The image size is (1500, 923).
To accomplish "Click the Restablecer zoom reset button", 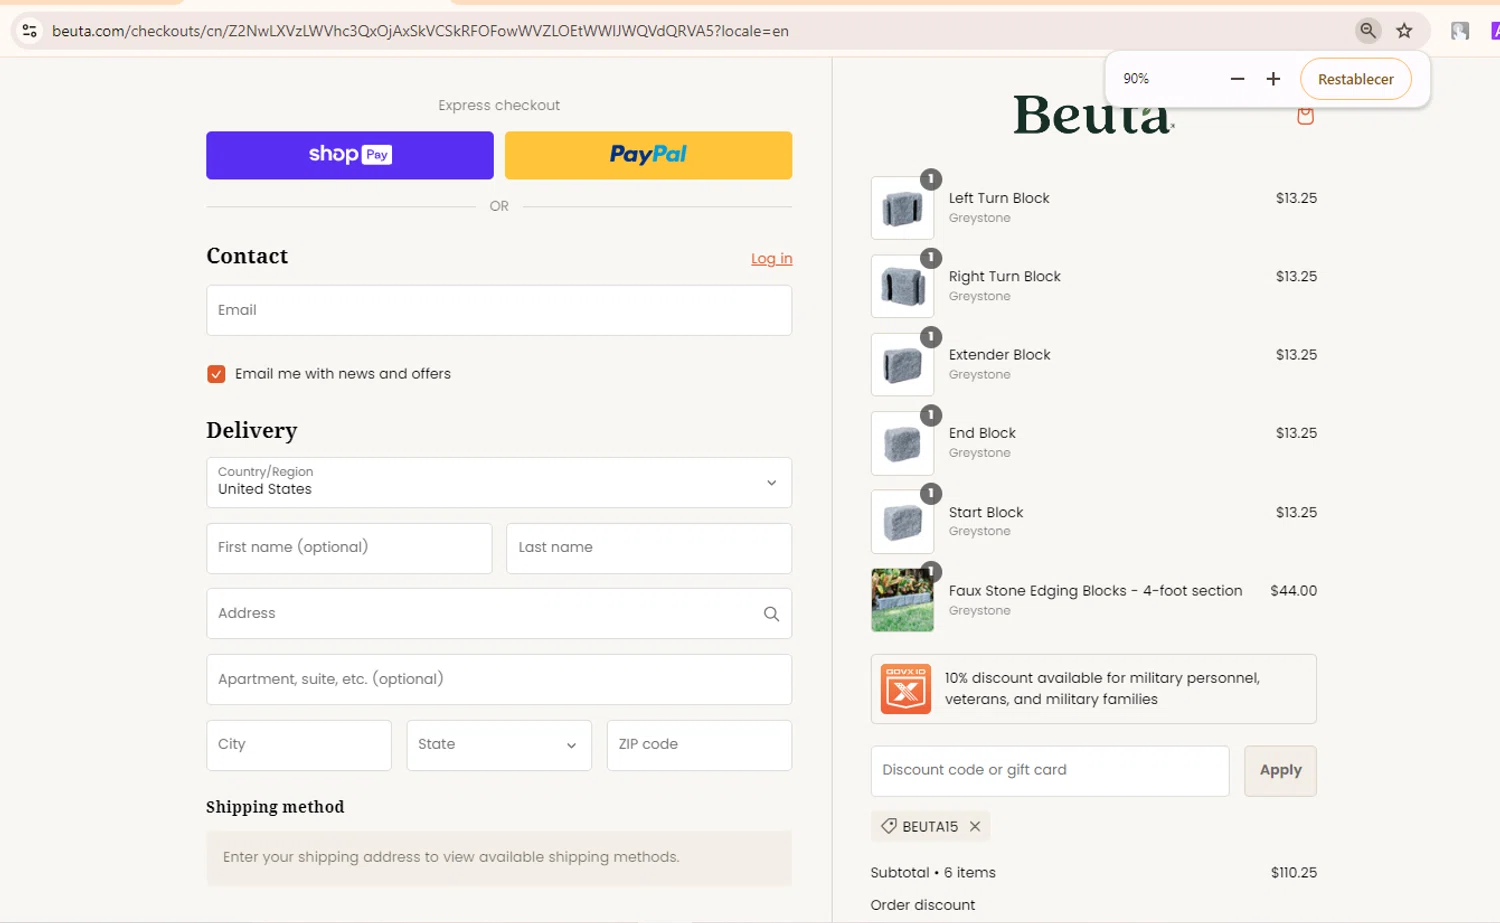I will pyautogui.click(x=1355, y=79).
